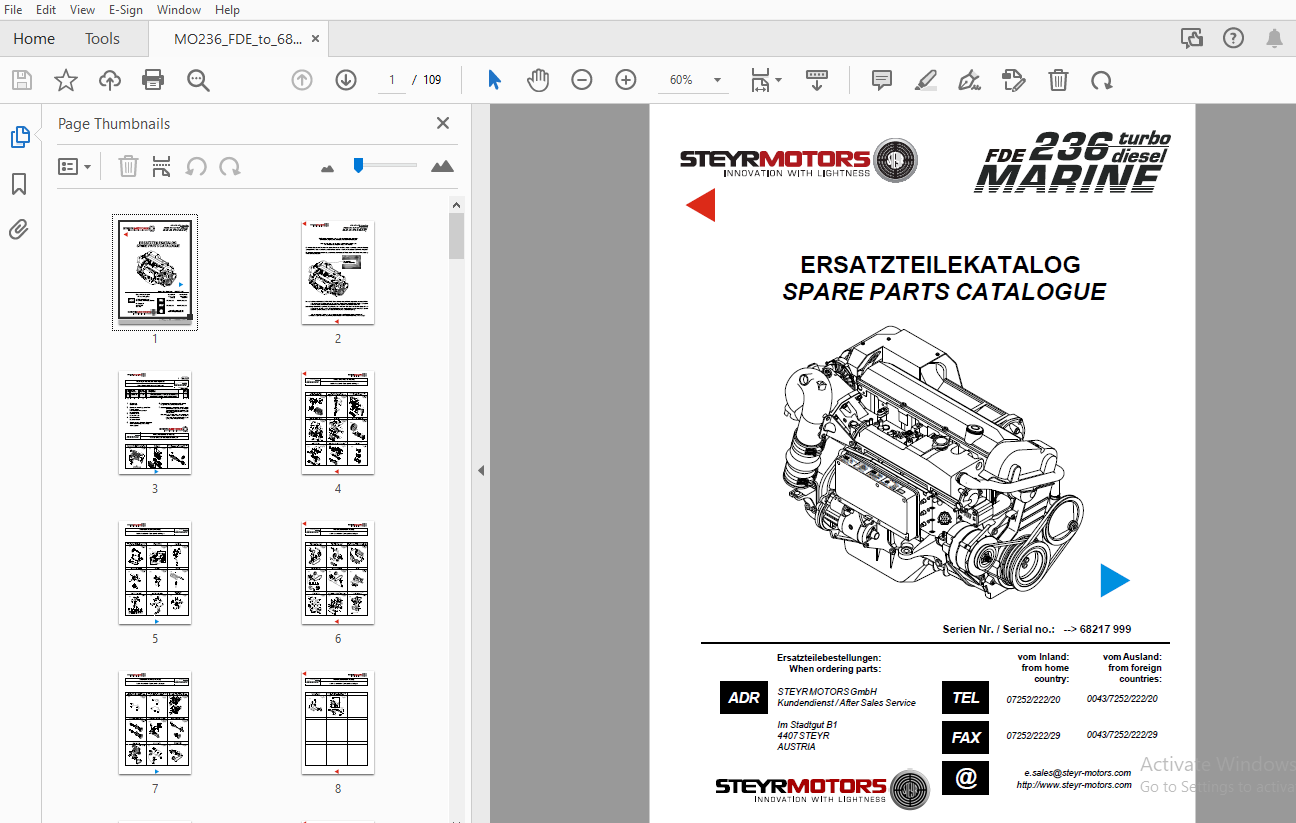Go to previous page arrow
The width and height of the screenshot is (1296, 823).
click(302, 80)
